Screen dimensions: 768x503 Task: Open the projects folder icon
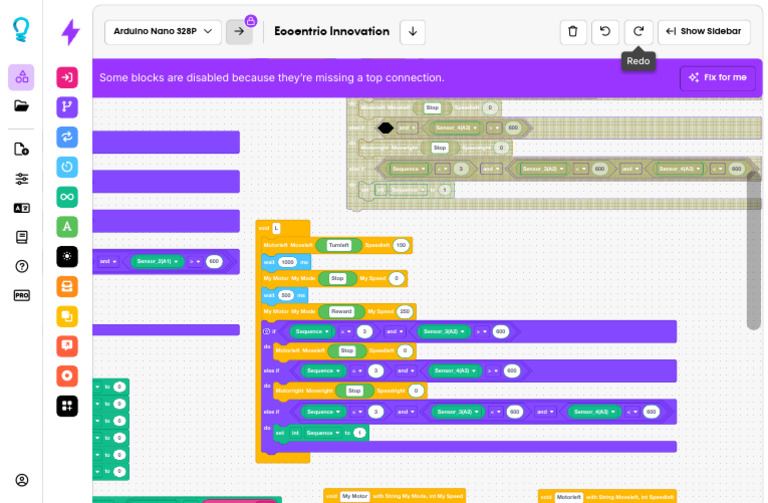point(21,105)
